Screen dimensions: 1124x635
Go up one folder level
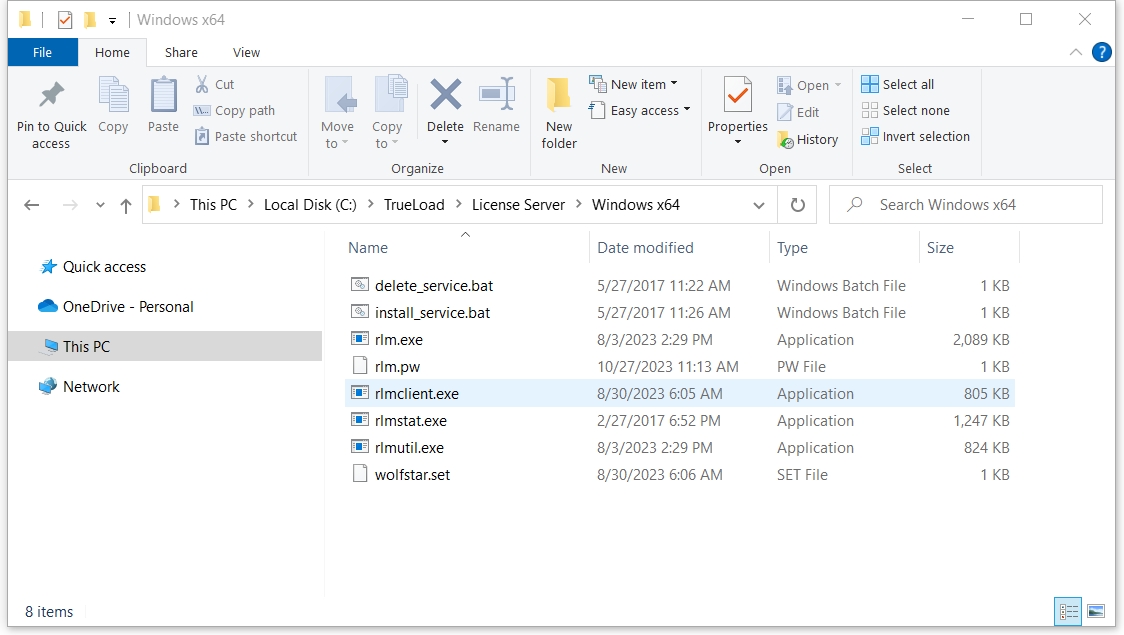point(126,205)
